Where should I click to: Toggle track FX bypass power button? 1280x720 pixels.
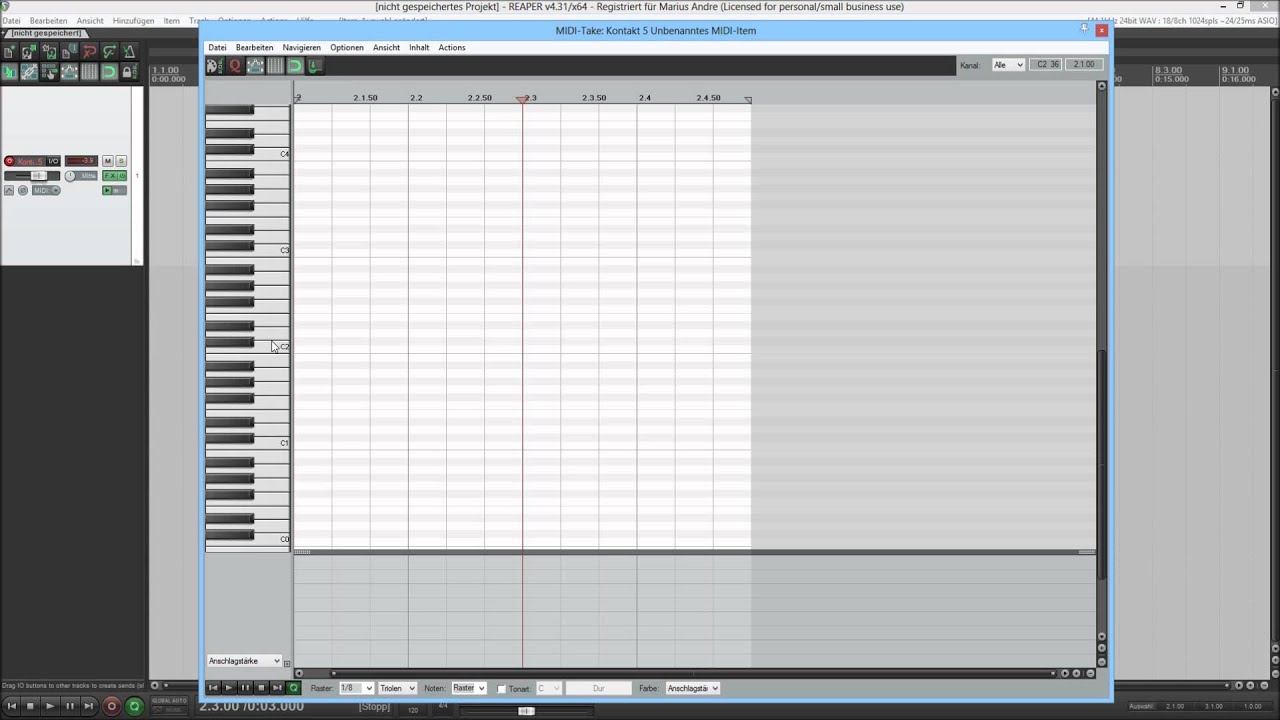click(x=122, y=176)
